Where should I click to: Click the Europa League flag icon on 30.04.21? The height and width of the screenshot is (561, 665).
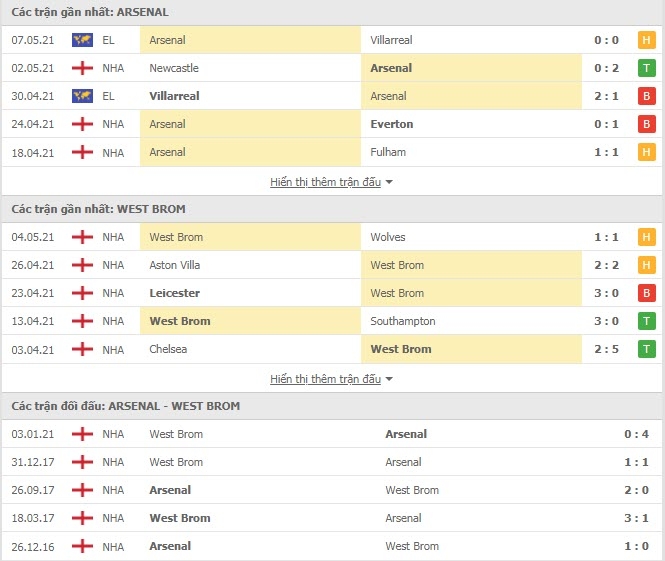click(x=82, y=96)
